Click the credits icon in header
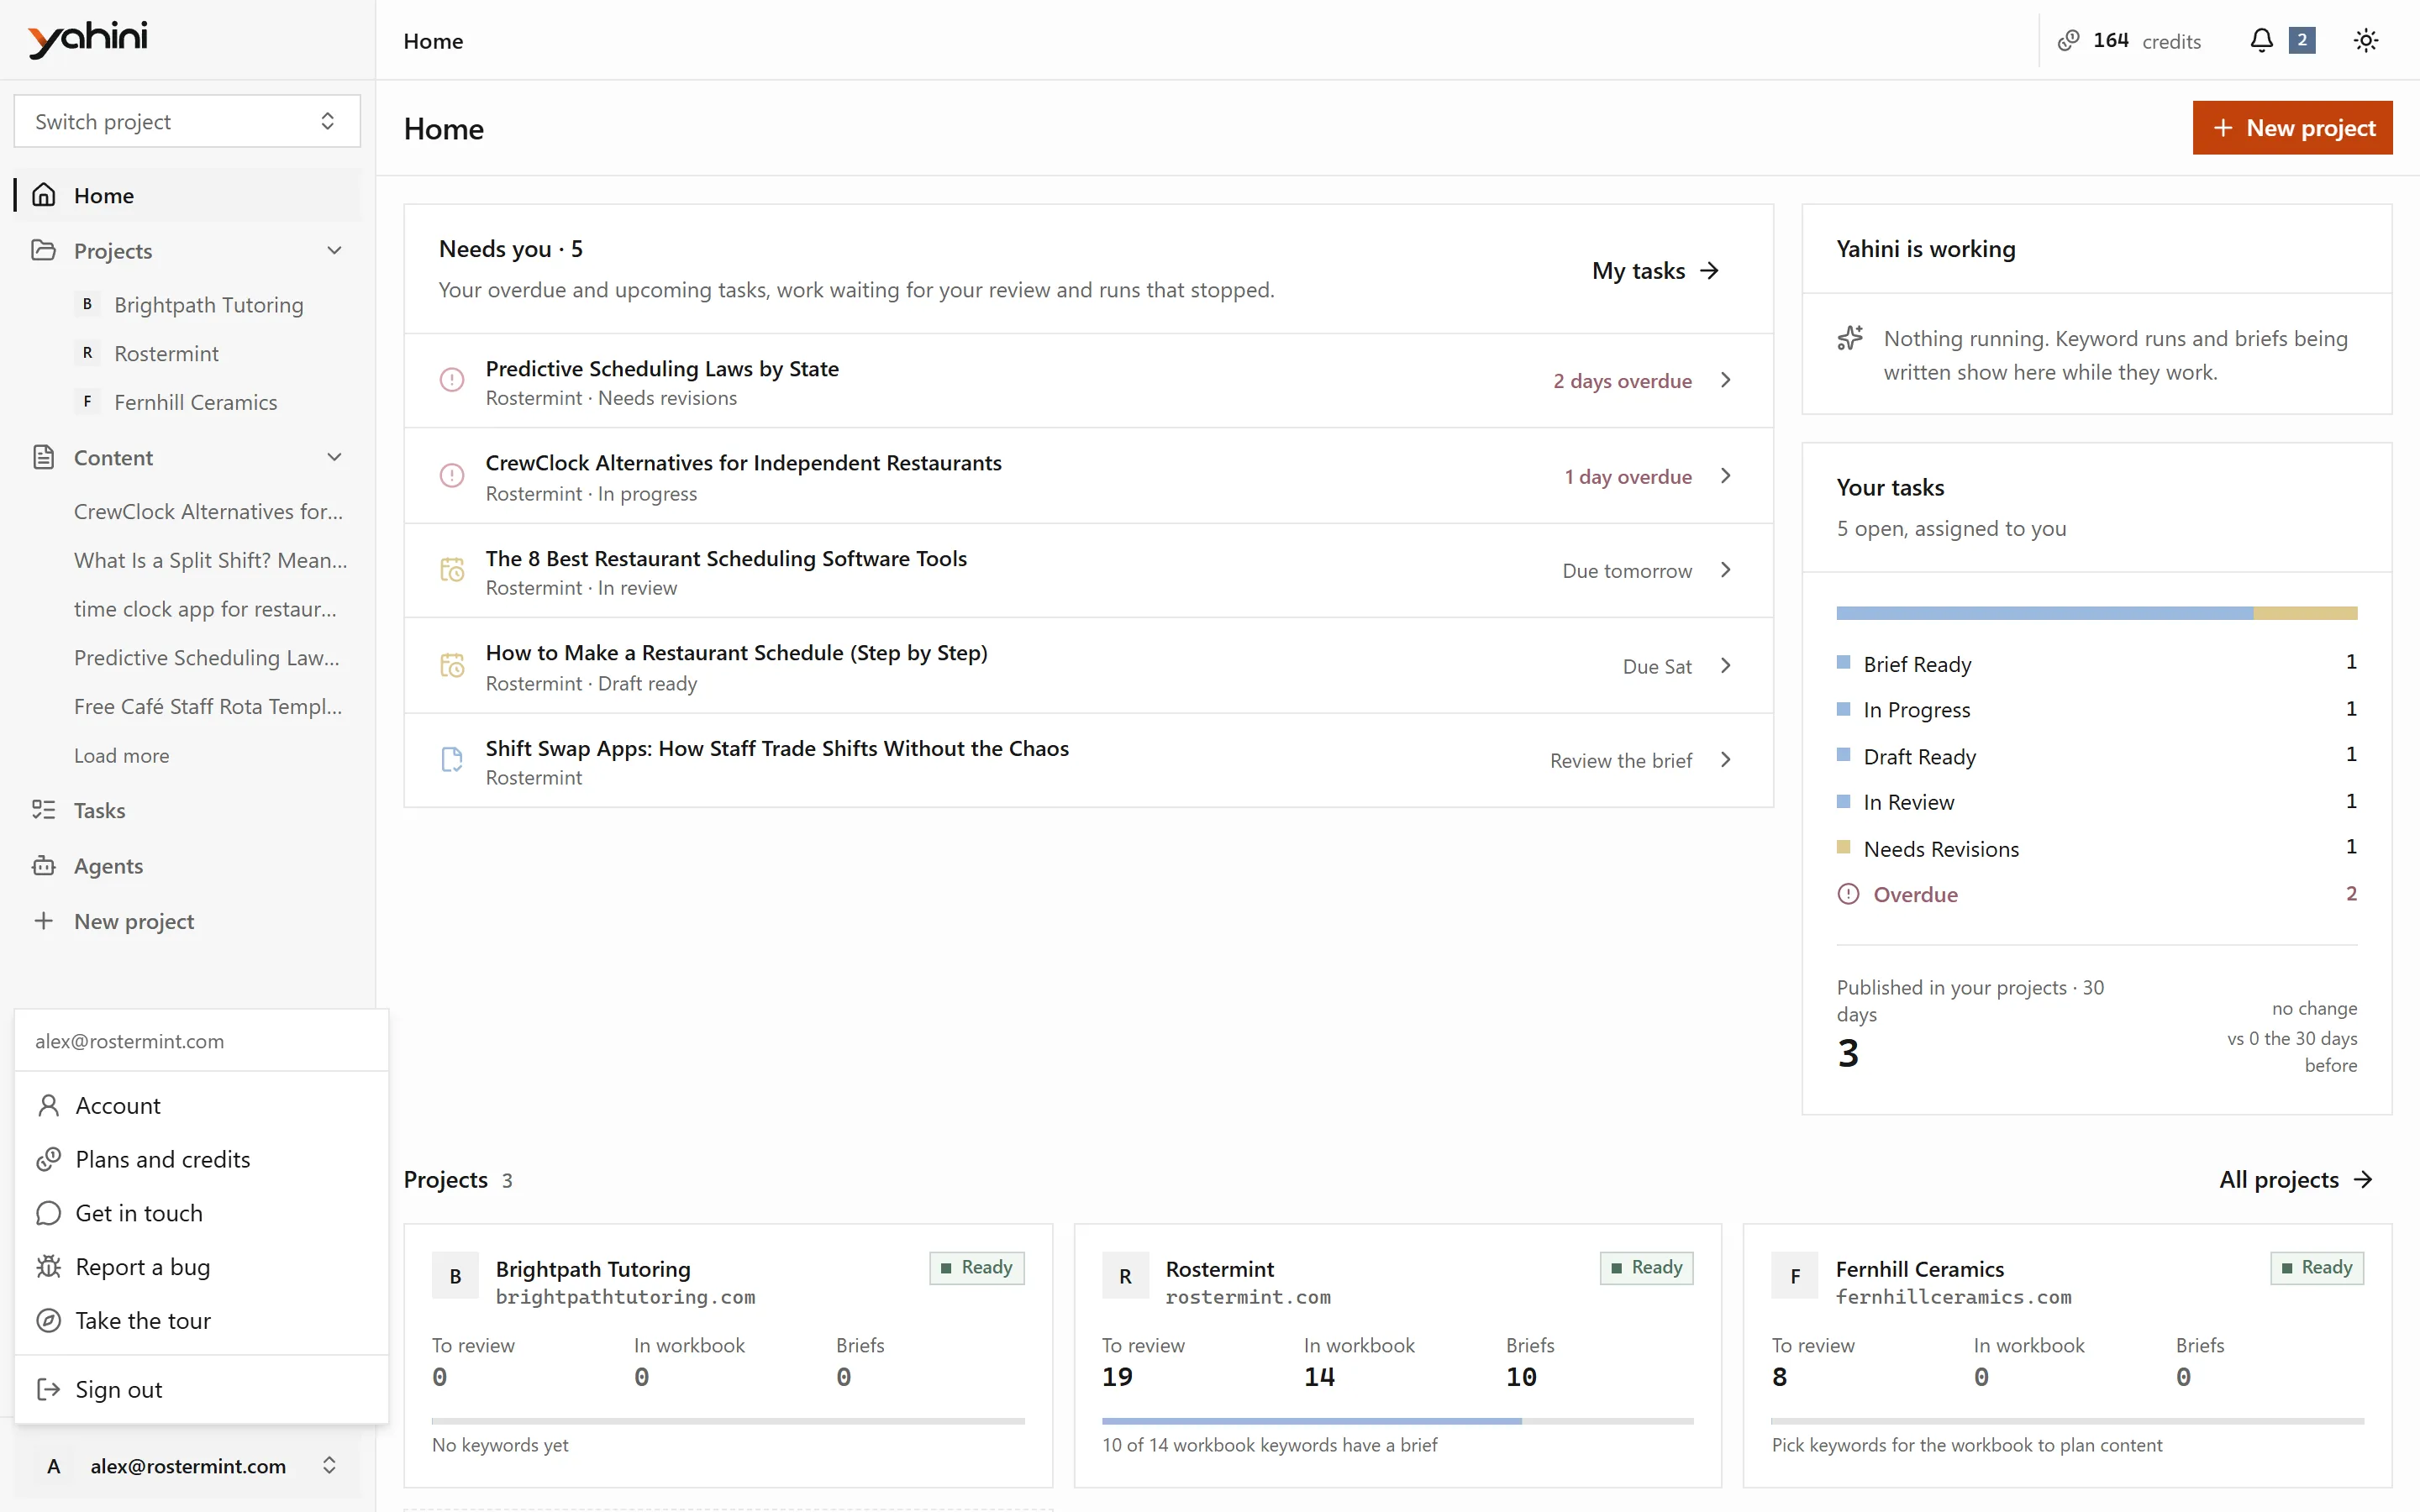 [2068, 40]
